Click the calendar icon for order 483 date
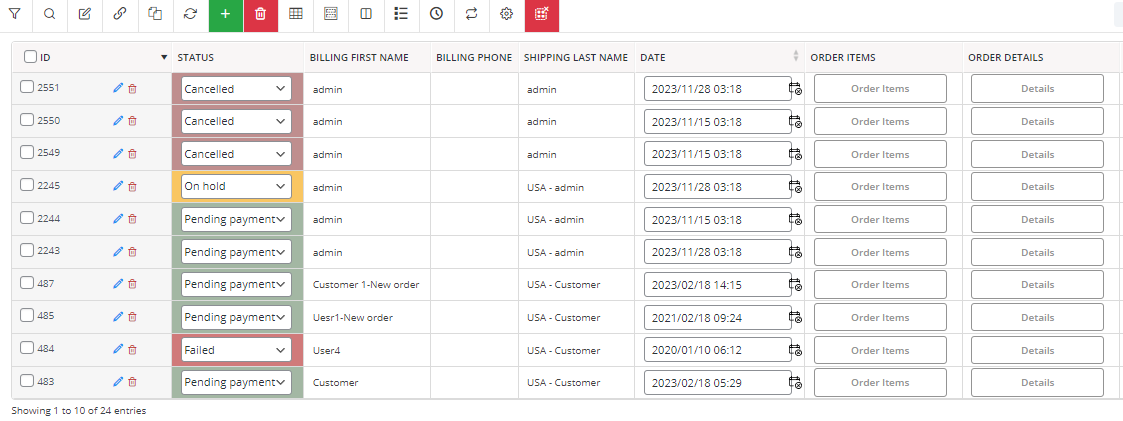The width and height of the screenshot is (1123, 421). [795, 382]
